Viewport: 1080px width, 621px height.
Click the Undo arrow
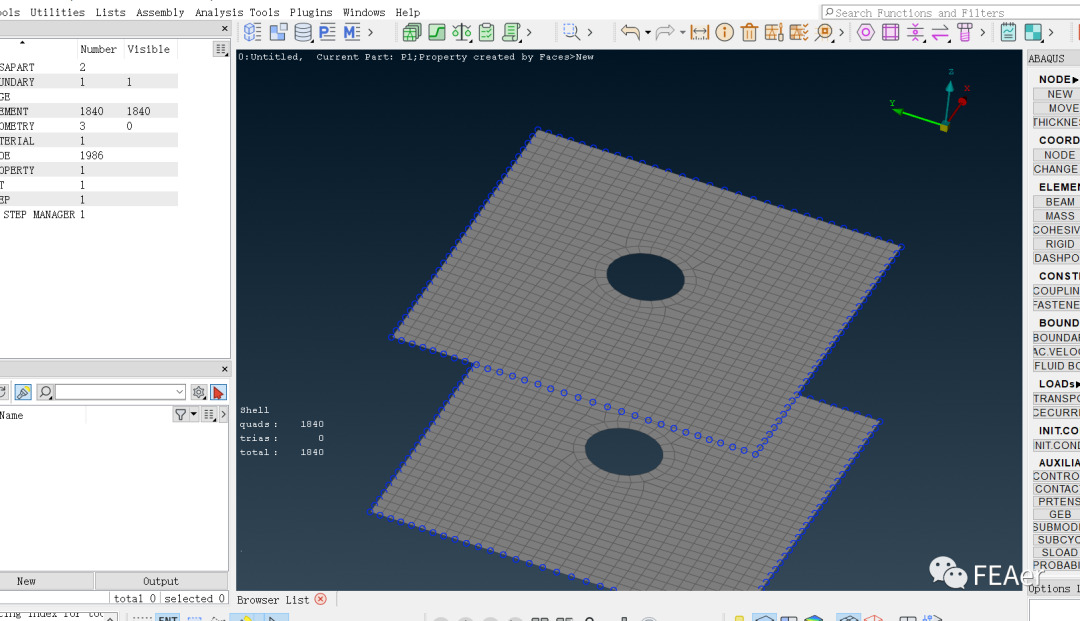(x=630, y=32)
